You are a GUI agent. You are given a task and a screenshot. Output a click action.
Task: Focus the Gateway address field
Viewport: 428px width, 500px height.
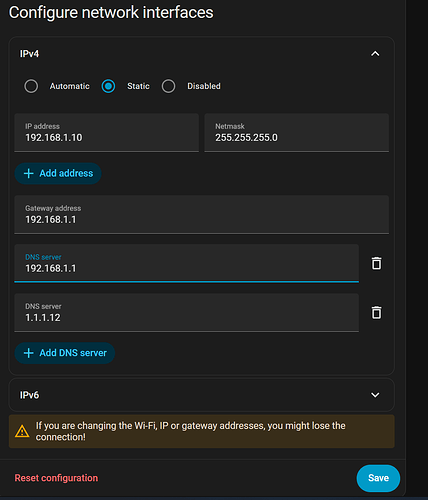click(x=202, y=215)
